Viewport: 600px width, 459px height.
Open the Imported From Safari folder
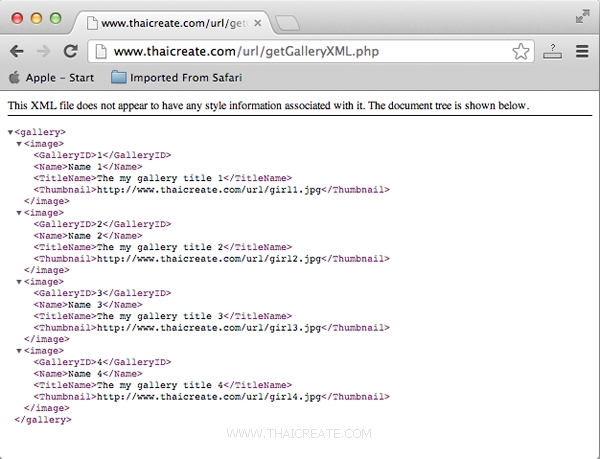pos(176,77)
